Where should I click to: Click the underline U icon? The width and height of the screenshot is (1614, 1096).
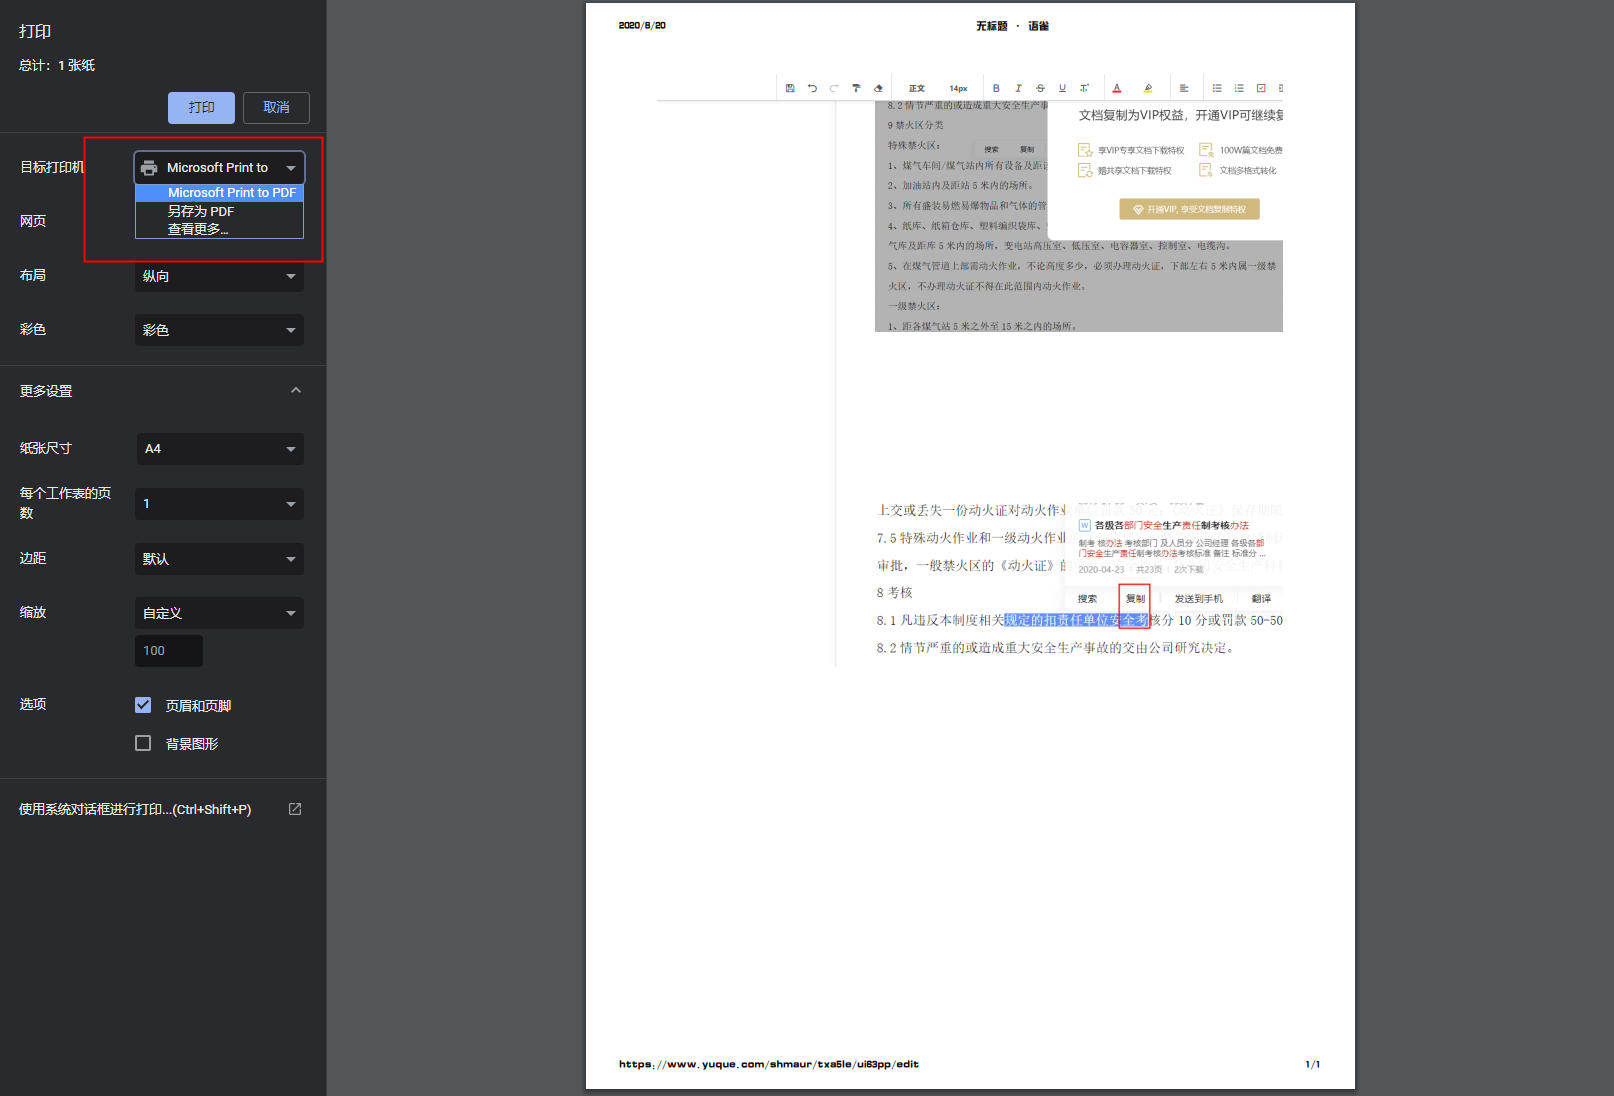[x=1062, y=88]
